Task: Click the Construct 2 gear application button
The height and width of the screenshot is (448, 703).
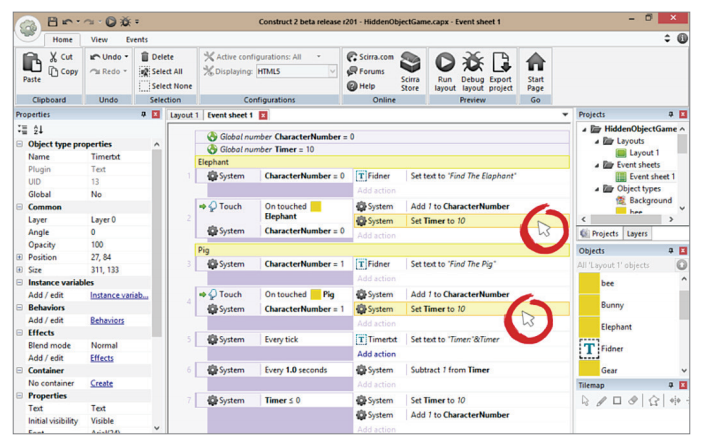Action: coord(28,28)
